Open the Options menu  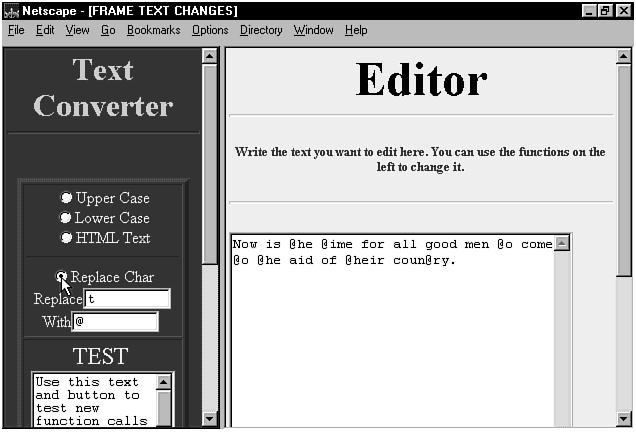click(210, 30)
